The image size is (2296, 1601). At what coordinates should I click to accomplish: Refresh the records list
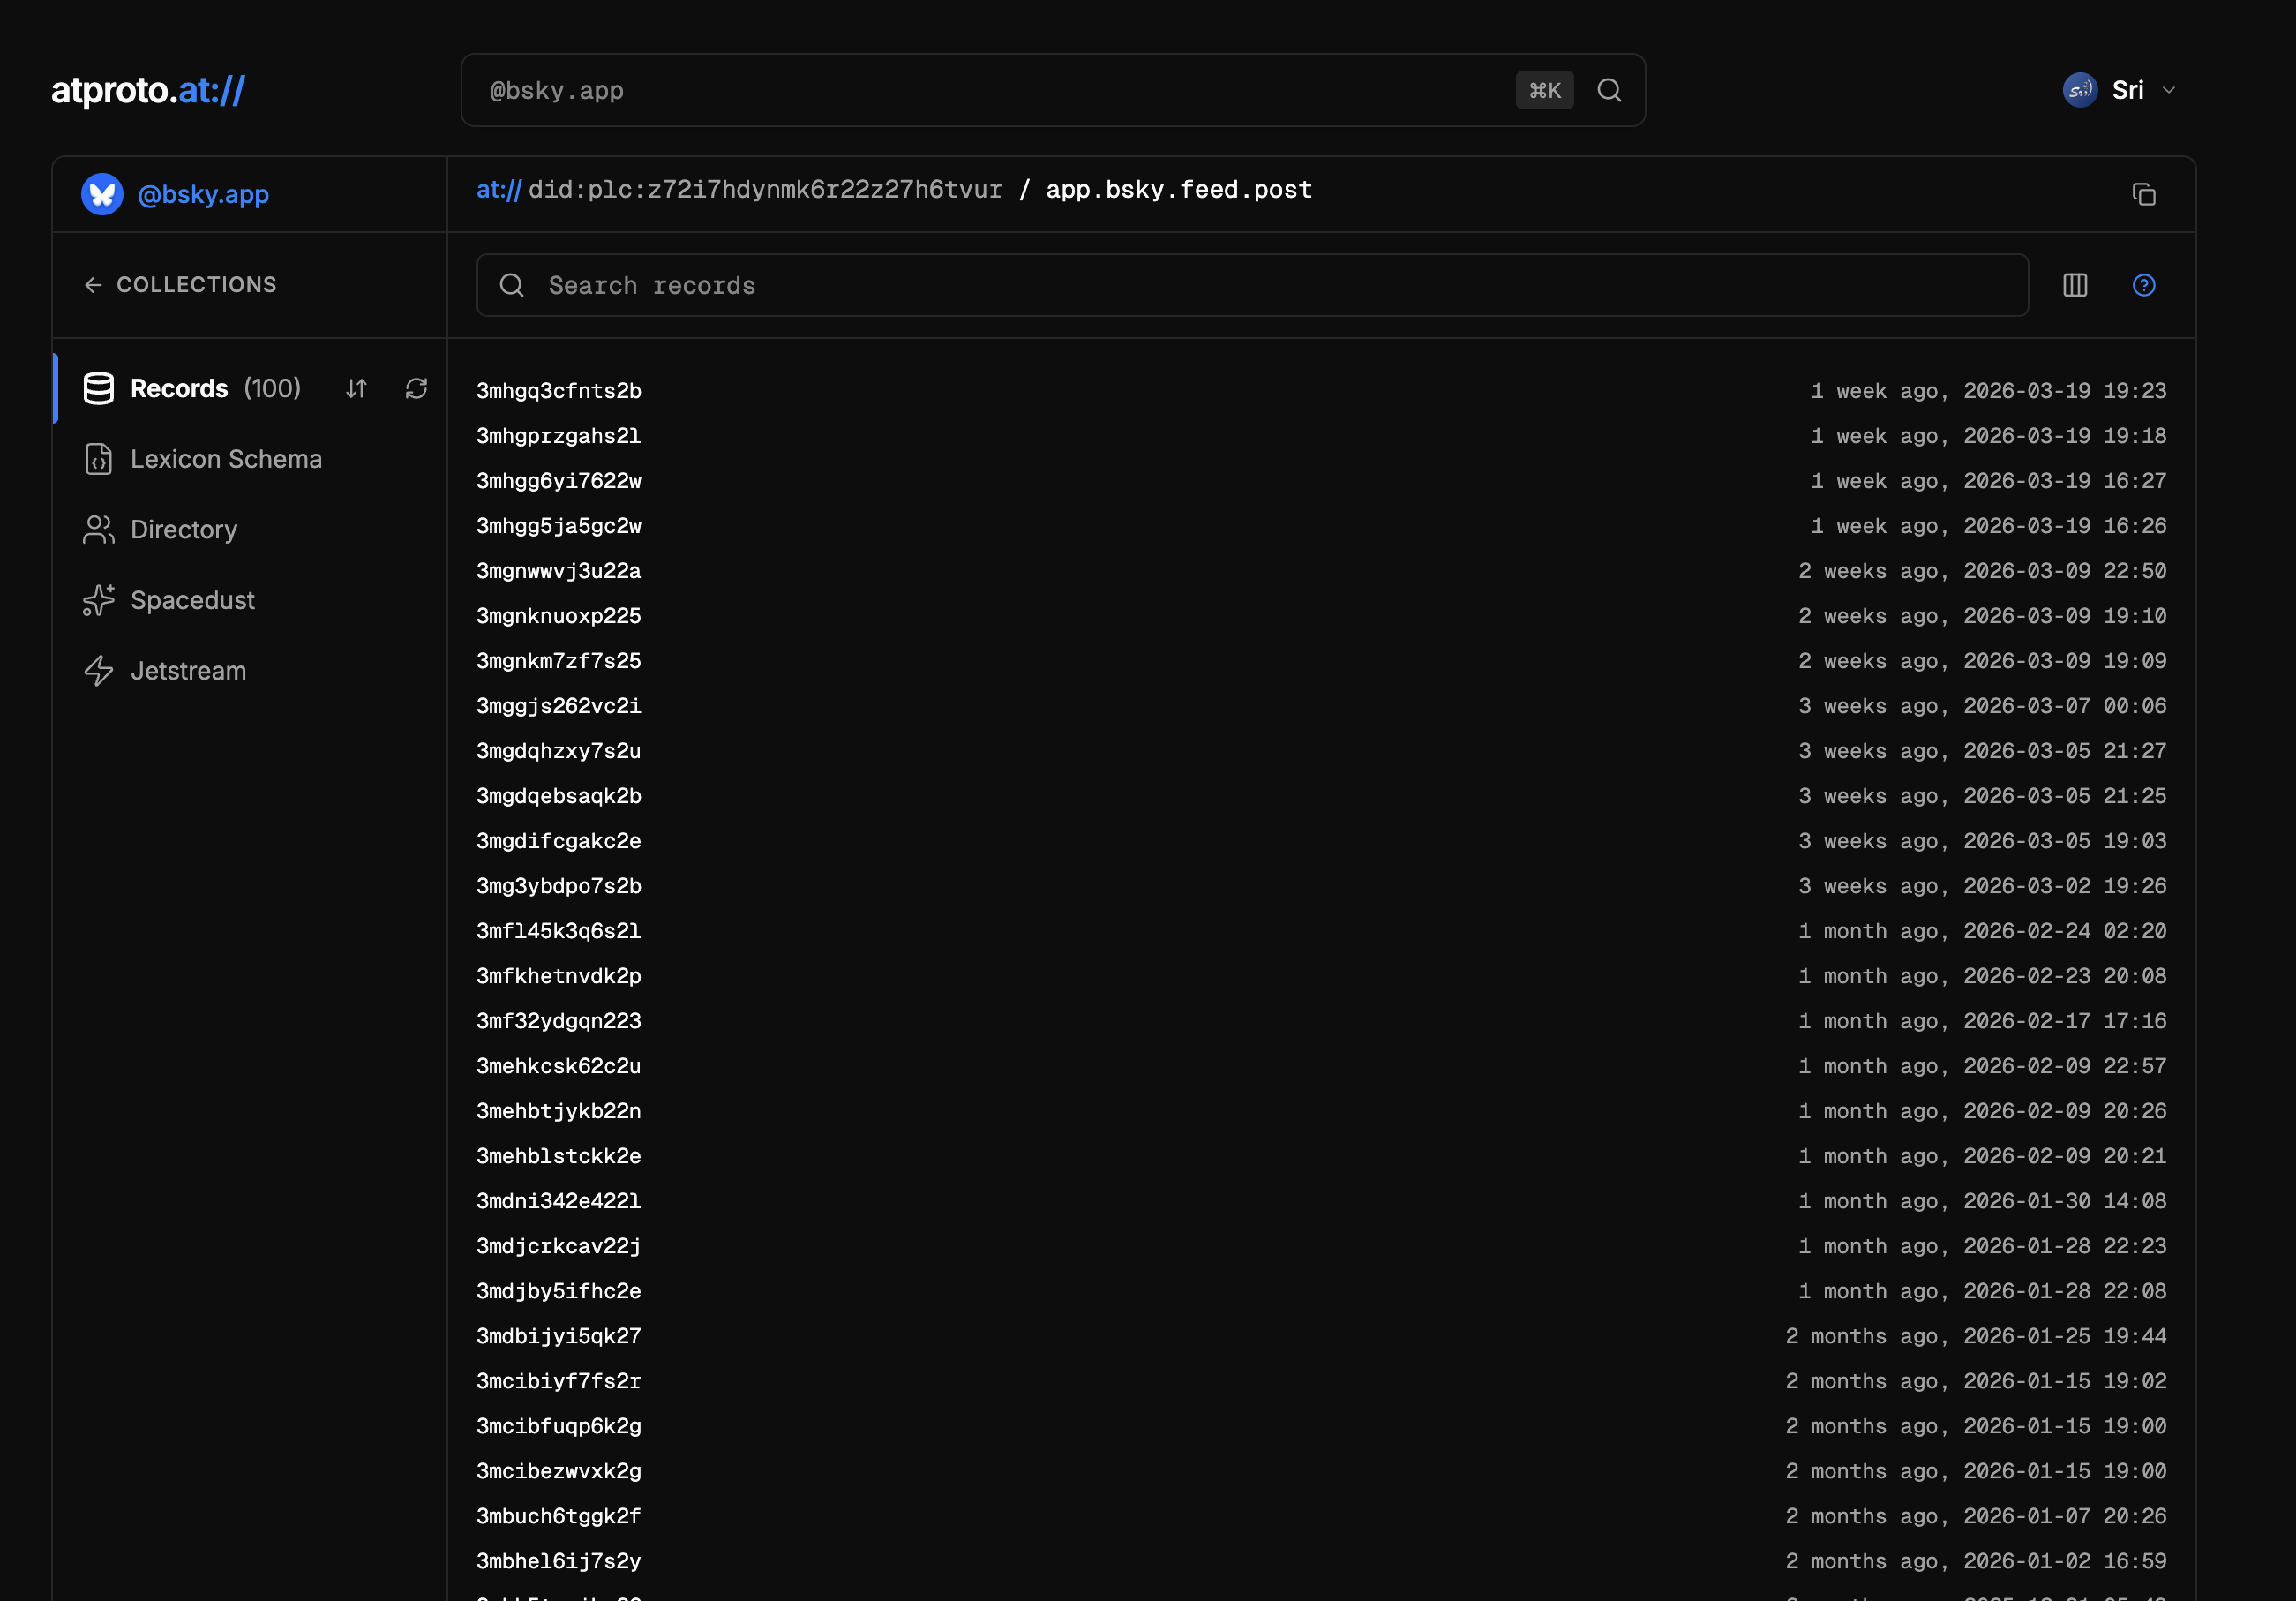(x=416, y=388)
